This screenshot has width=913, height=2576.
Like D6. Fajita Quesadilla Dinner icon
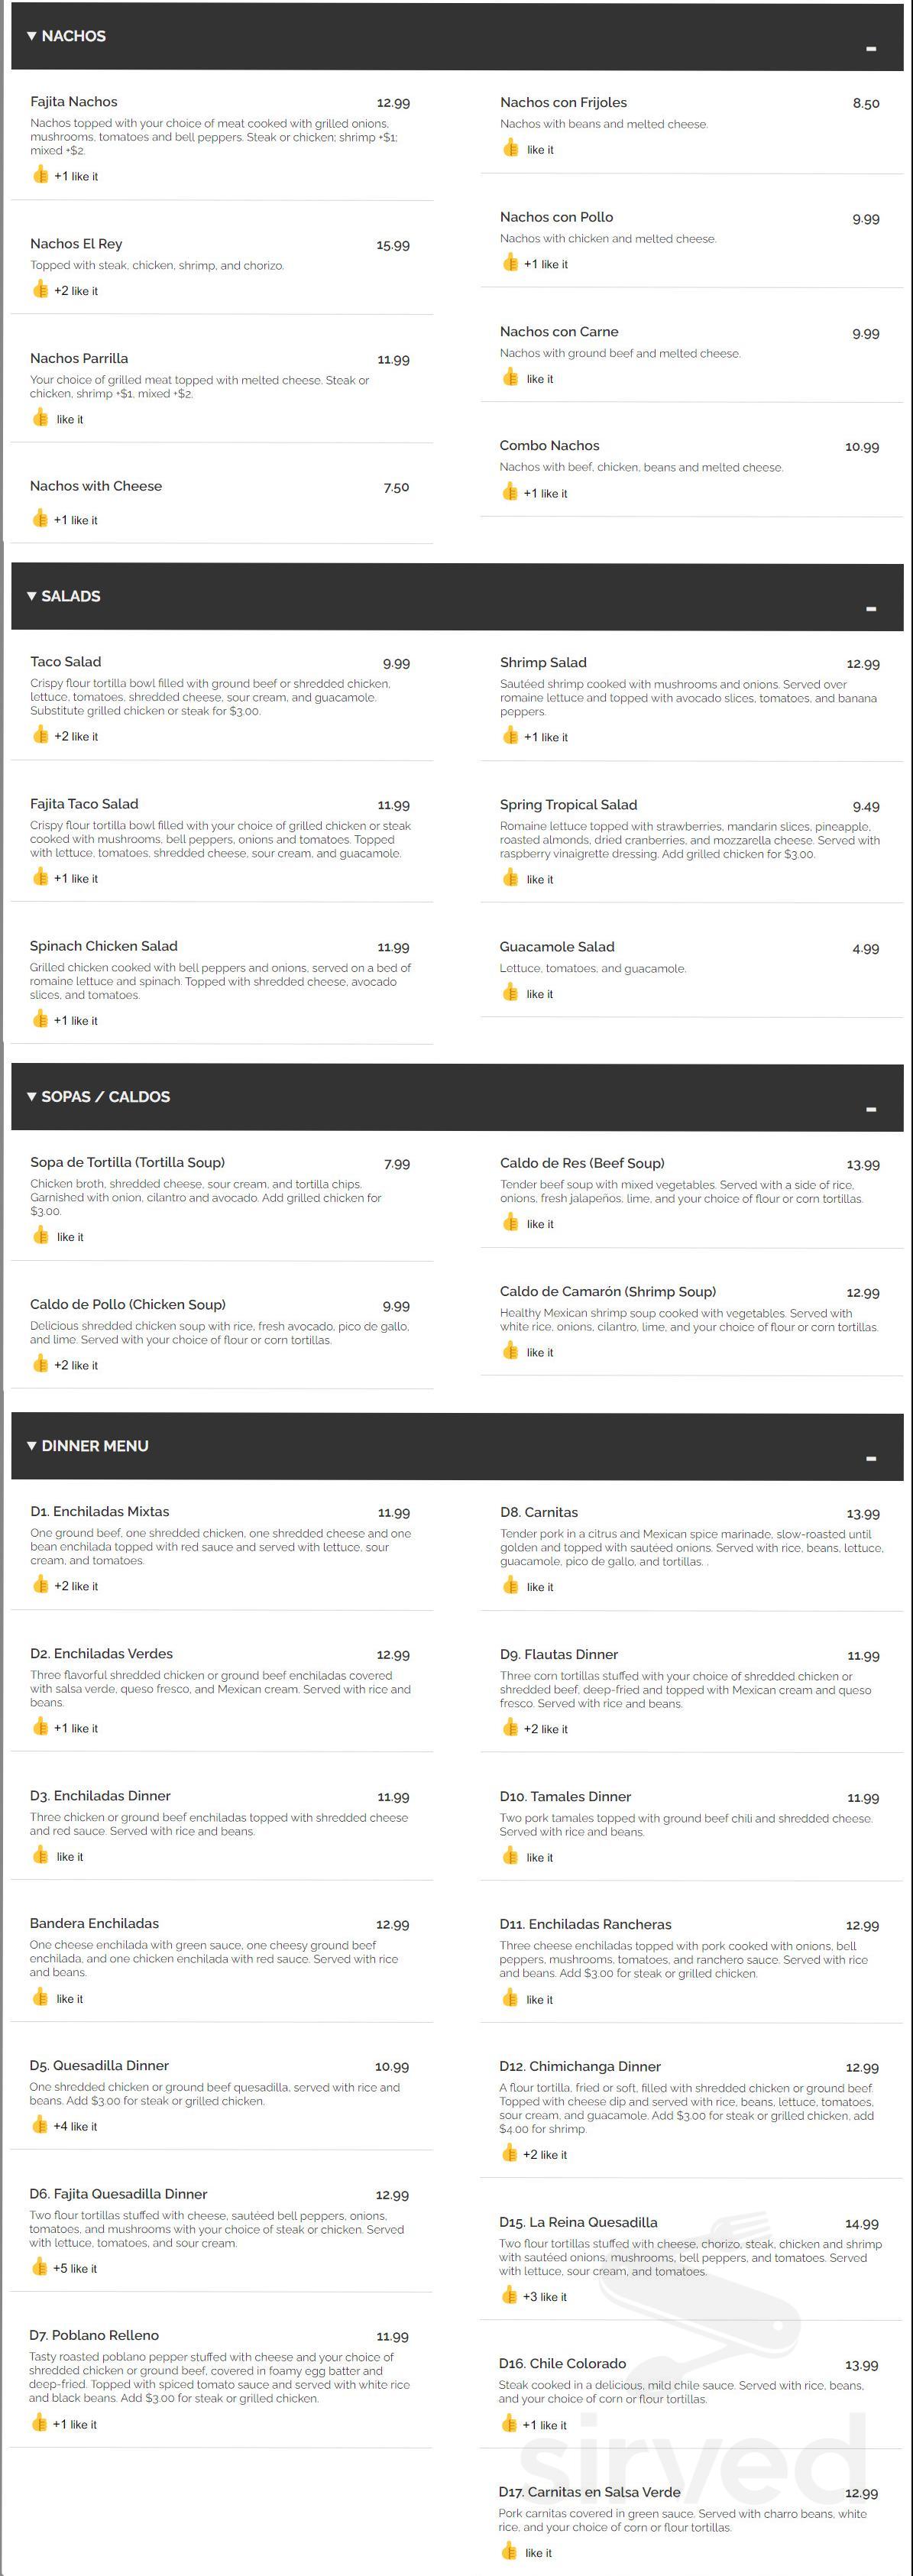[x=40, y=2267]
